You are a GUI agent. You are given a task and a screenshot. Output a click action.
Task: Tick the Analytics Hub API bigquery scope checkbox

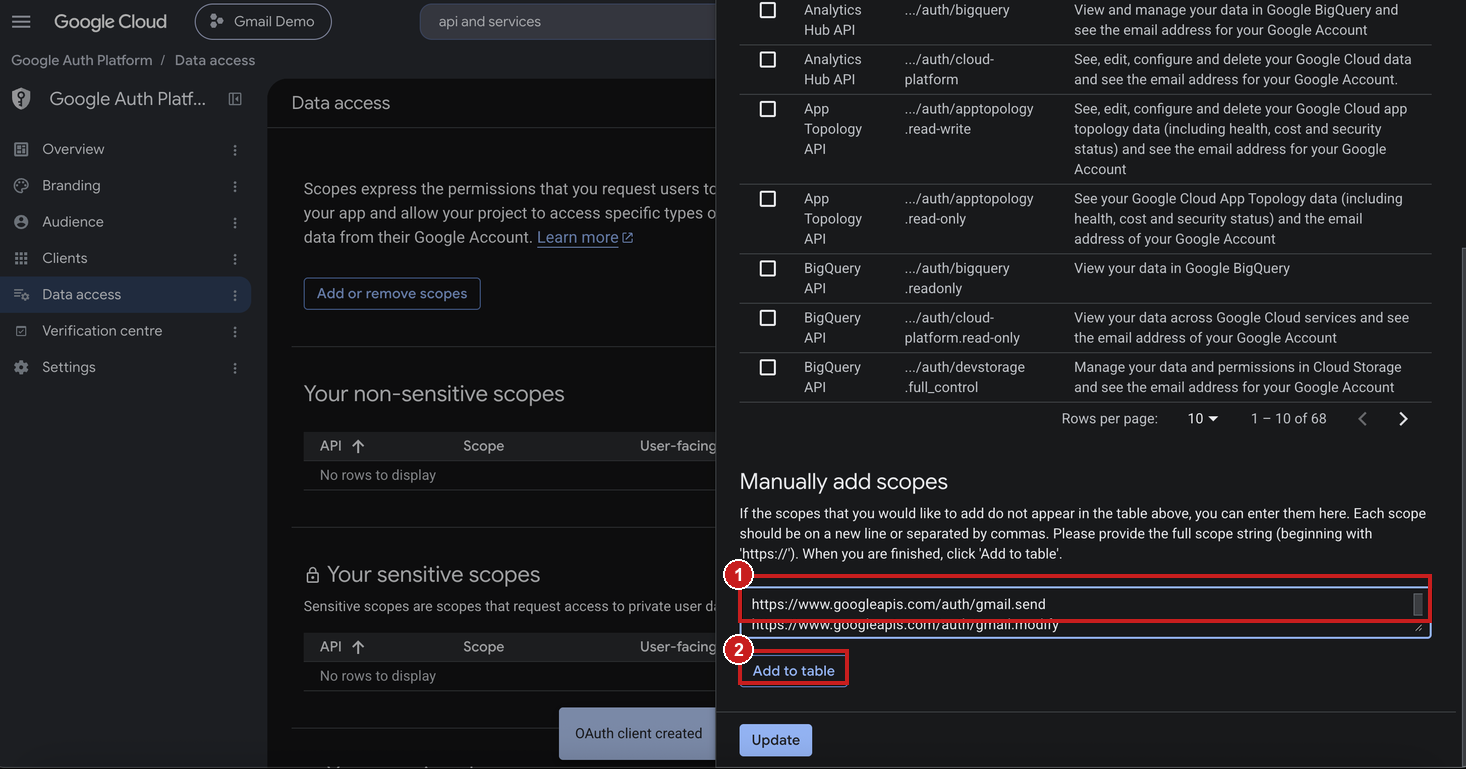click(x=768, y=10)
